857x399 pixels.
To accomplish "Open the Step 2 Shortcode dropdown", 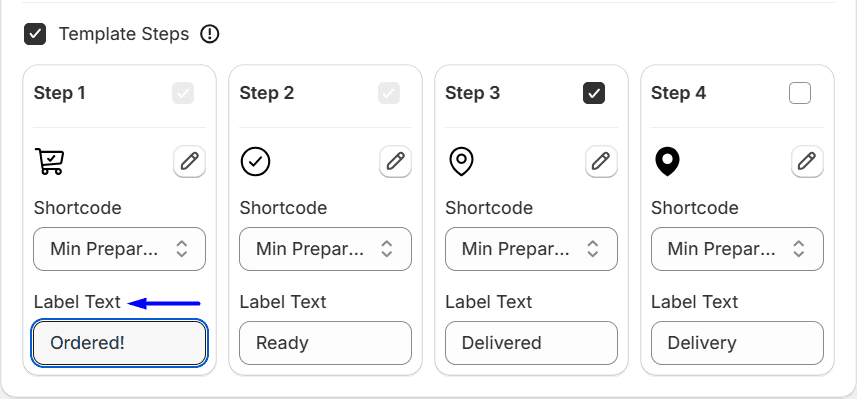I will [325, 249].
